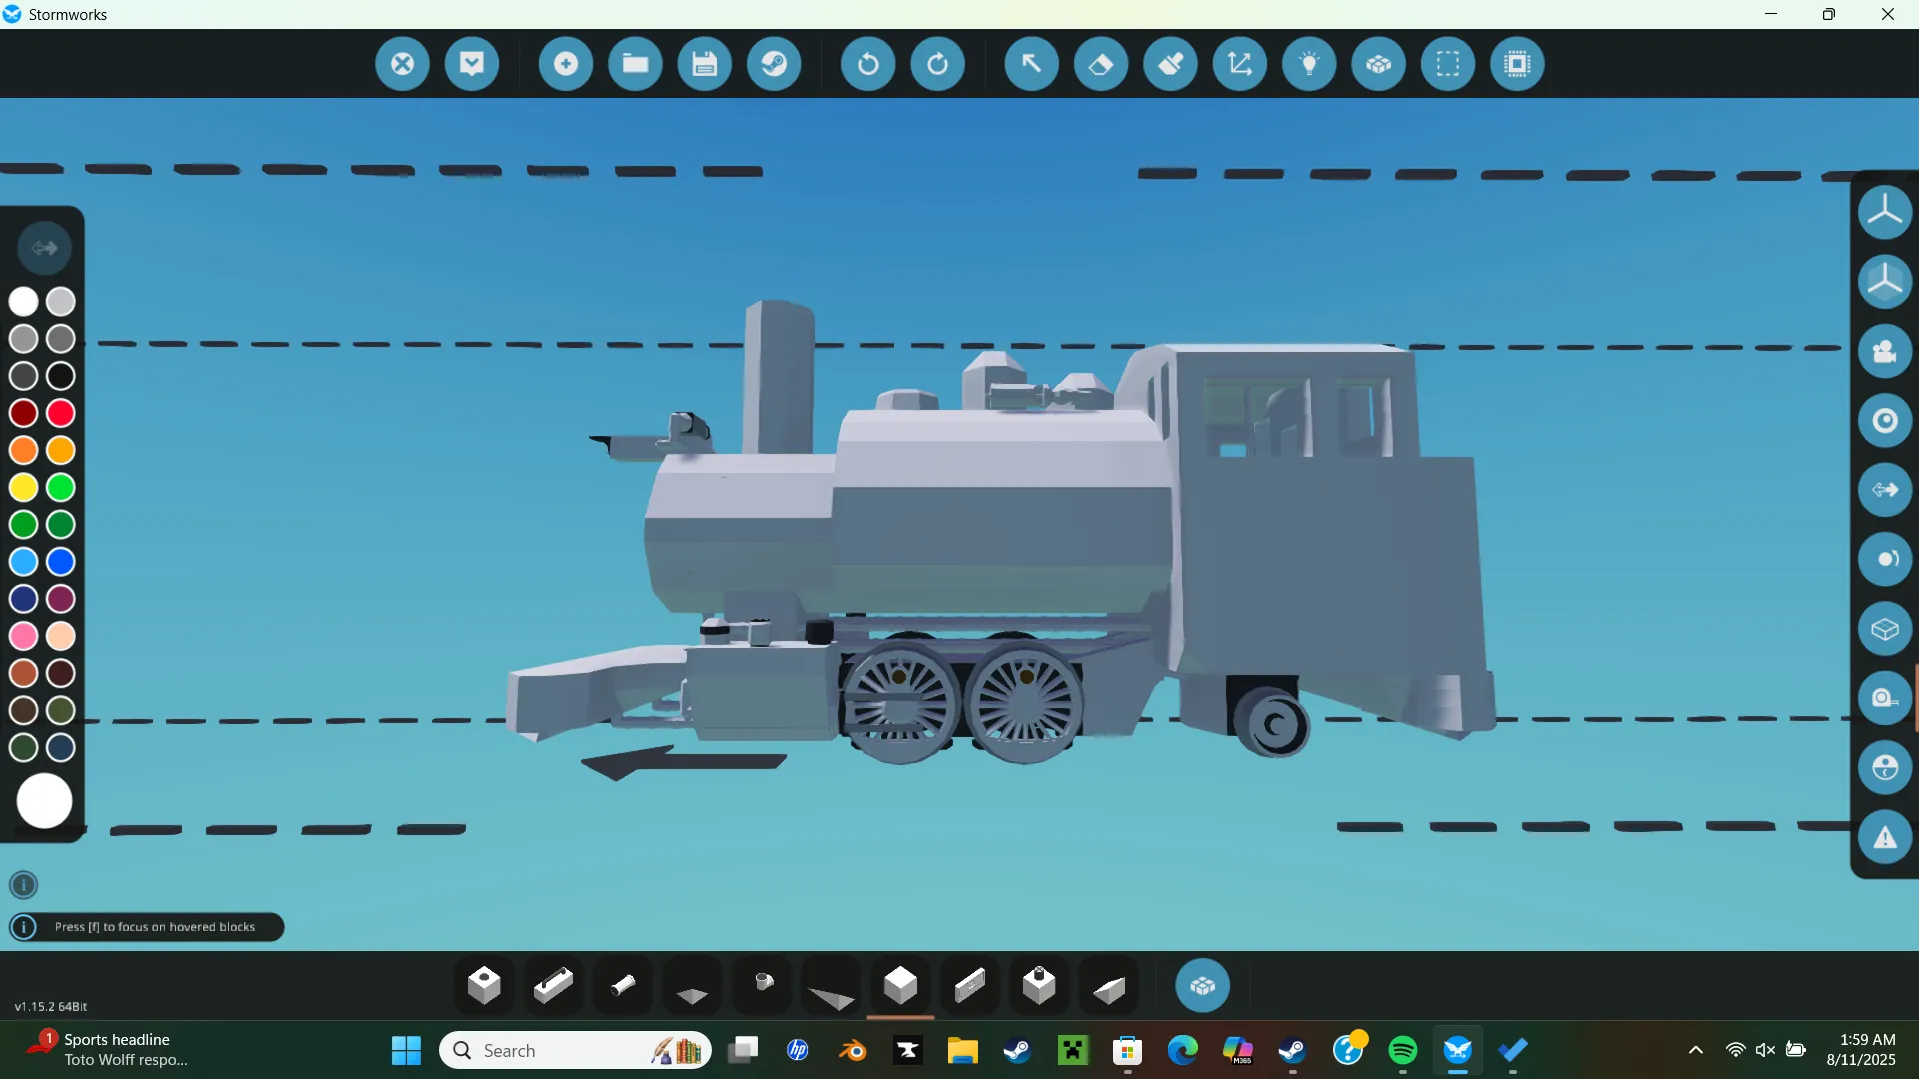
Task: Toggle mirror mode arrows on right panel
Action: pos(1884,490)
